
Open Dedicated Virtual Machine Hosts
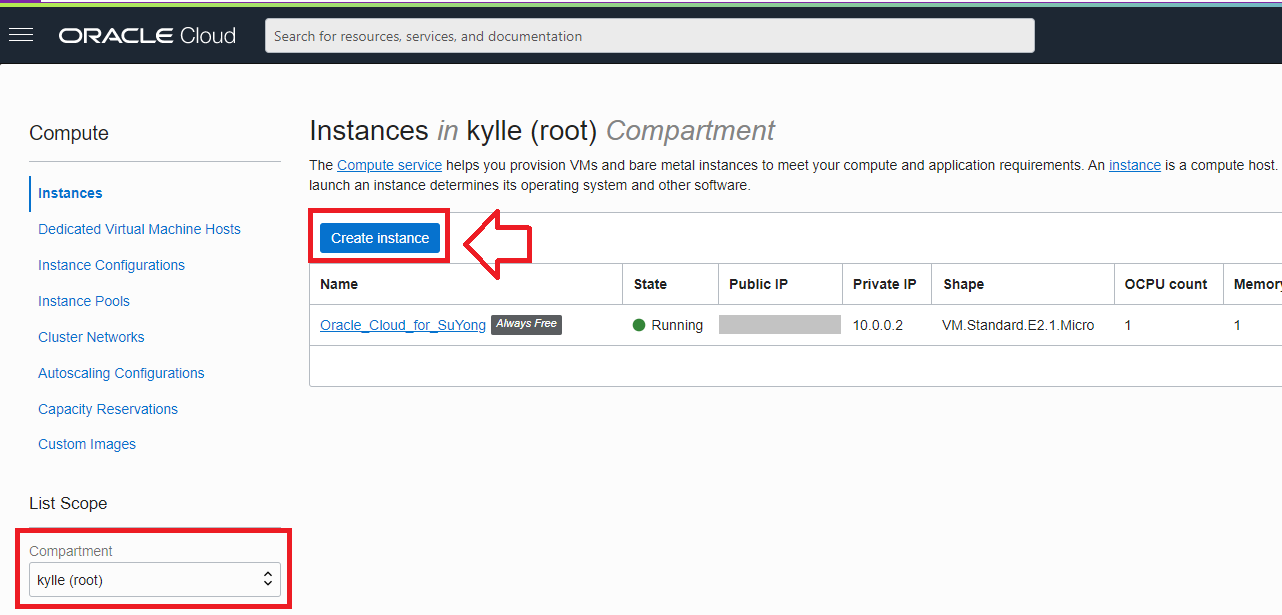click(139, 229)
